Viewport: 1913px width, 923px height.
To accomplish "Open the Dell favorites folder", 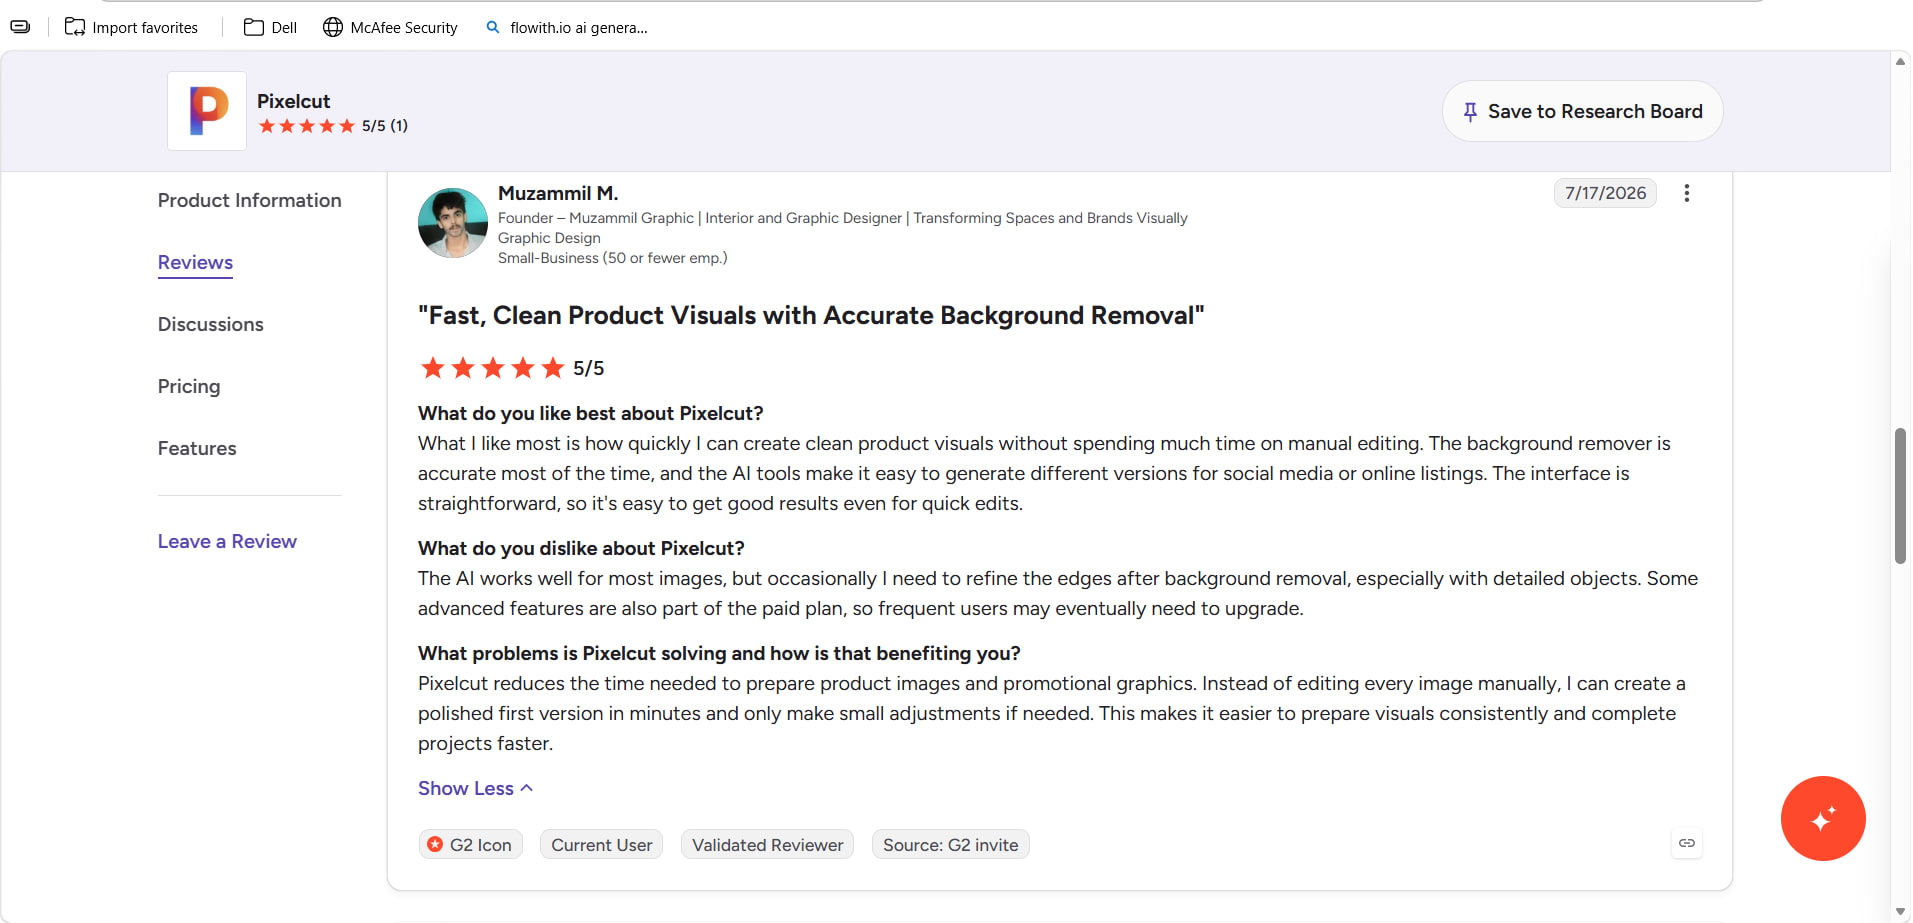I will tap(270, 27).
